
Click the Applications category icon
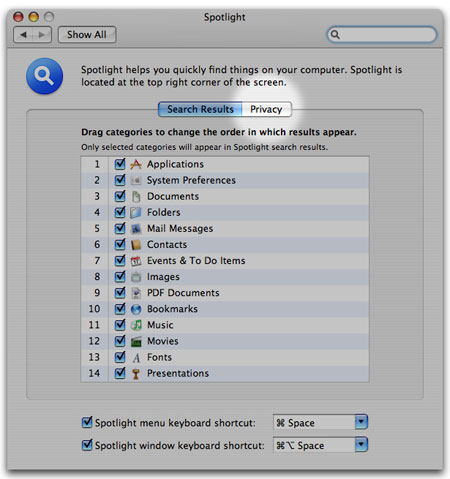(x=136, y=164)
